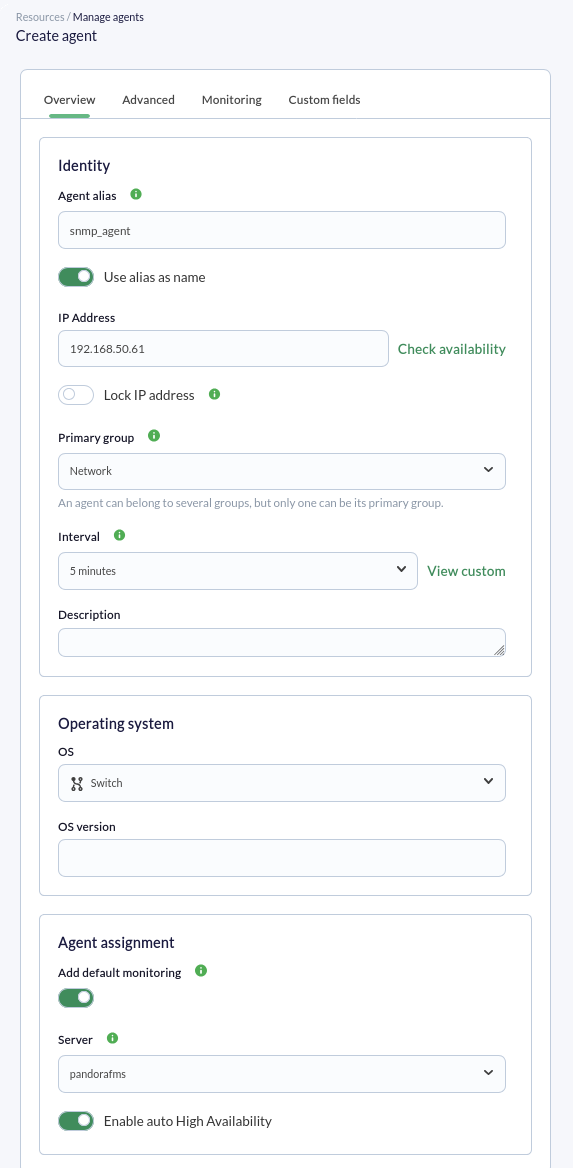Click the 'Agent assignment' section heading
This screenshot has height=1168, width=573.
coord(116,942)
